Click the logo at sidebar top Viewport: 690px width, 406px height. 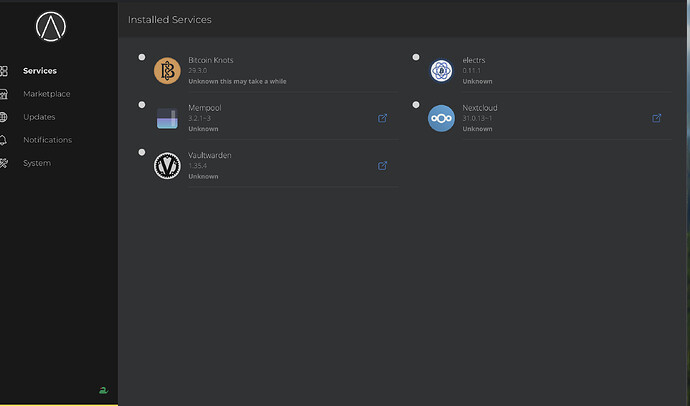pyautogui.click(x=51, y=26)
